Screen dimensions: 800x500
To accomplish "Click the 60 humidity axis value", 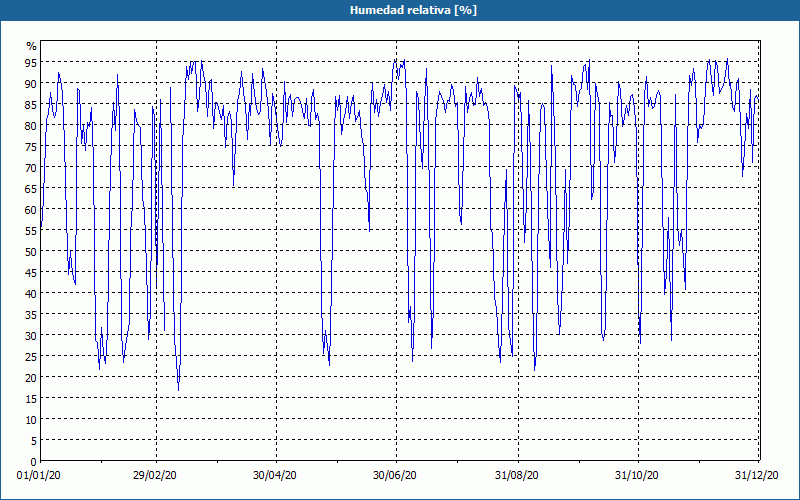I will pyautogui.click(x=31, y=210).
